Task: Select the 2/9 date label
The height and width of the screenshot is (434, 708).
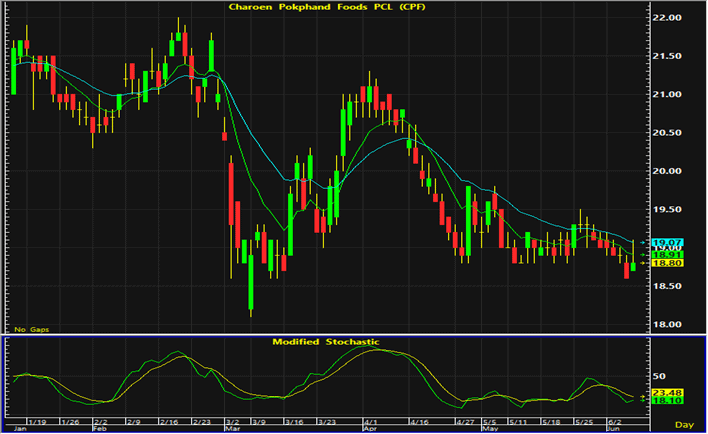Action: (x=134, y=422)
